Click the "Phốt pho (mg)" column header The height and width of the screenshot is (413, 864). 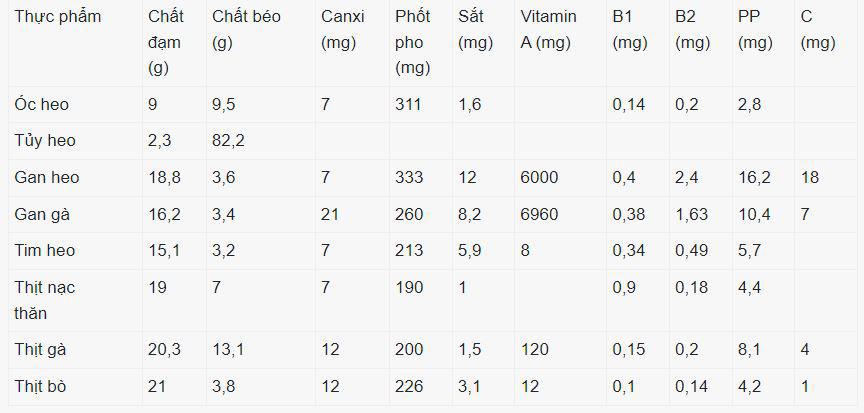tap(413, 42)
